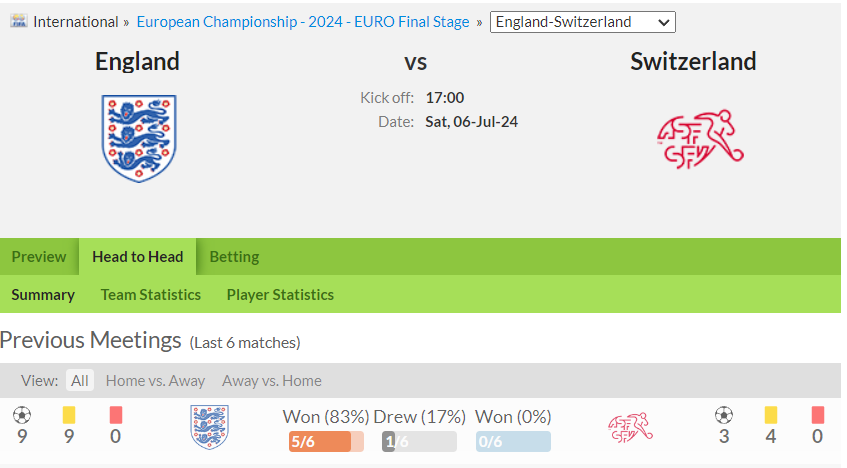Open the Preview tab
The width and height of the screenshot is (847, 468).
click(39, 257)
